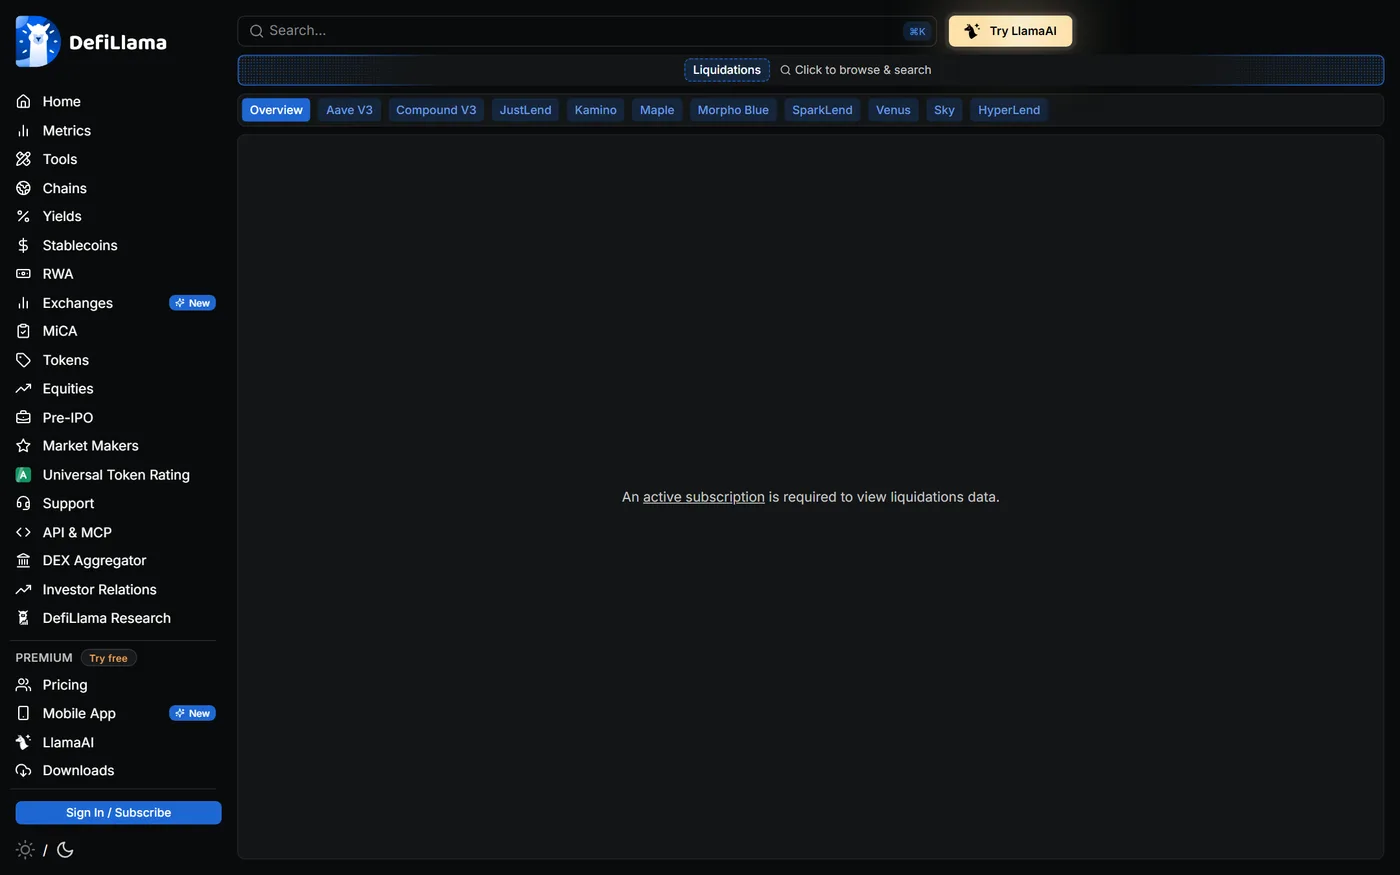Click the DefiLlama llama logo

[38, 42]
